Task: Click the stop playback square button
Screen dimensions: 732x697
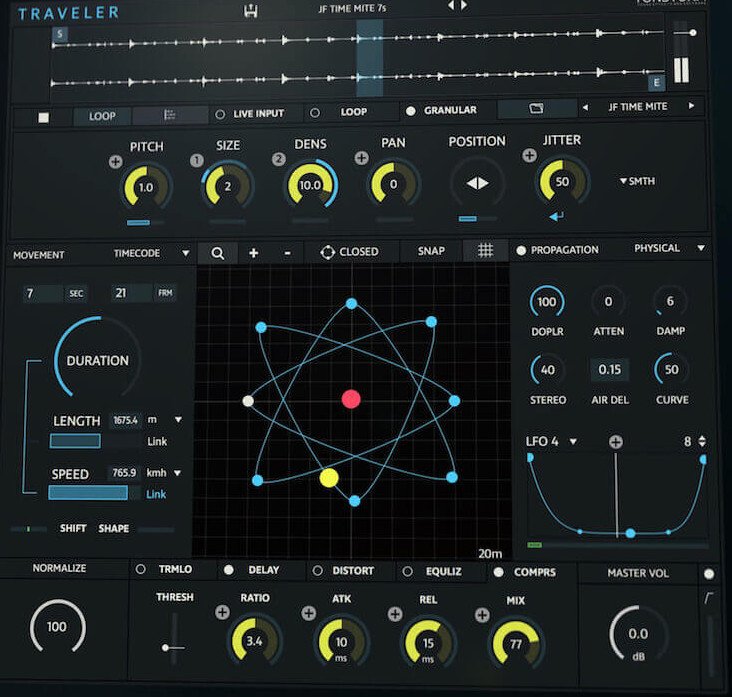Action: [x=43, y=117]
